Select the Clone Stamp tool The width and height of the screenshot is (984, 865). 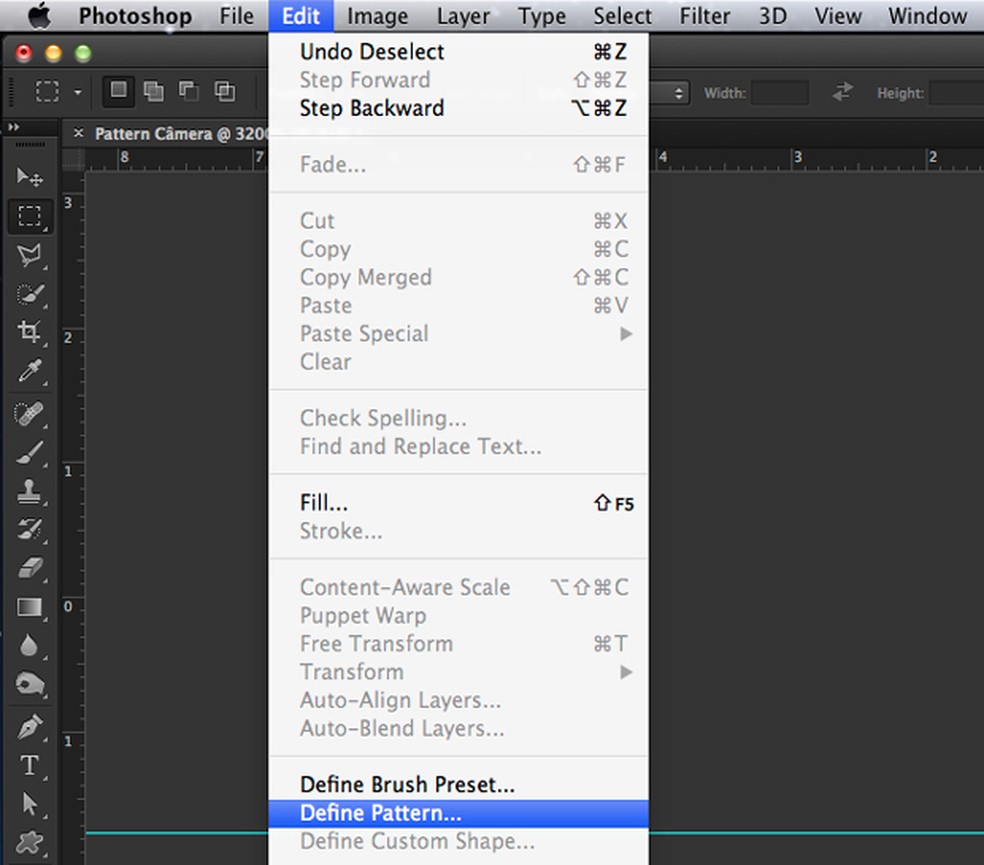(x=29, y=492)
